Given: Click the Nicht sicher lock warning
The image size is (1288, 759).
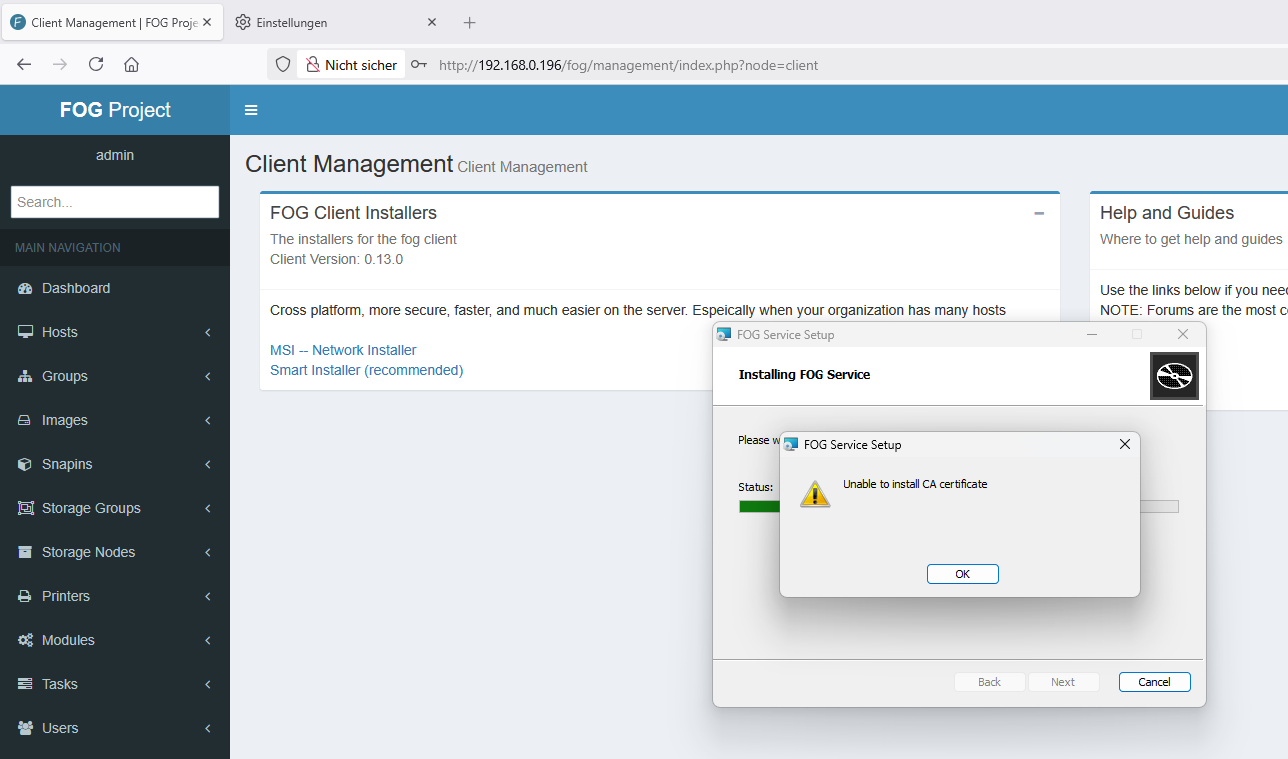Looking at the screenshot, I should (352, 64).
